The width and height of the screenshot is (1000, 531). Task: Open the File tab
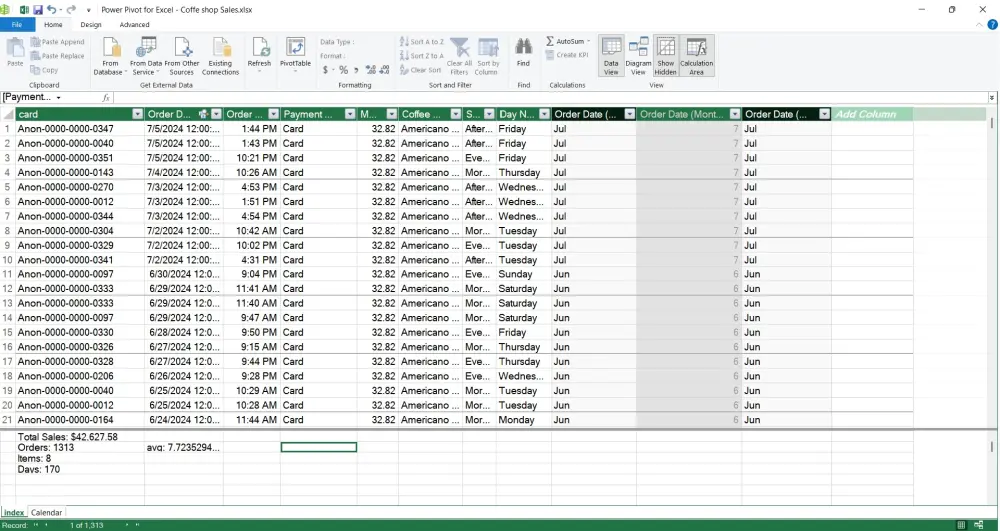click(x=17, y=25)
